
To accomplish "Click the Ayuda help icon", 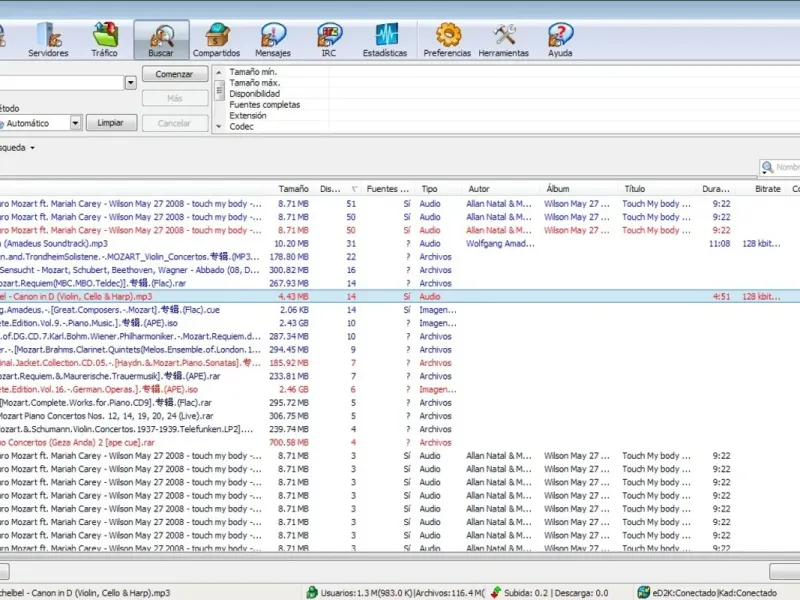I will click(x=560, y=40).
